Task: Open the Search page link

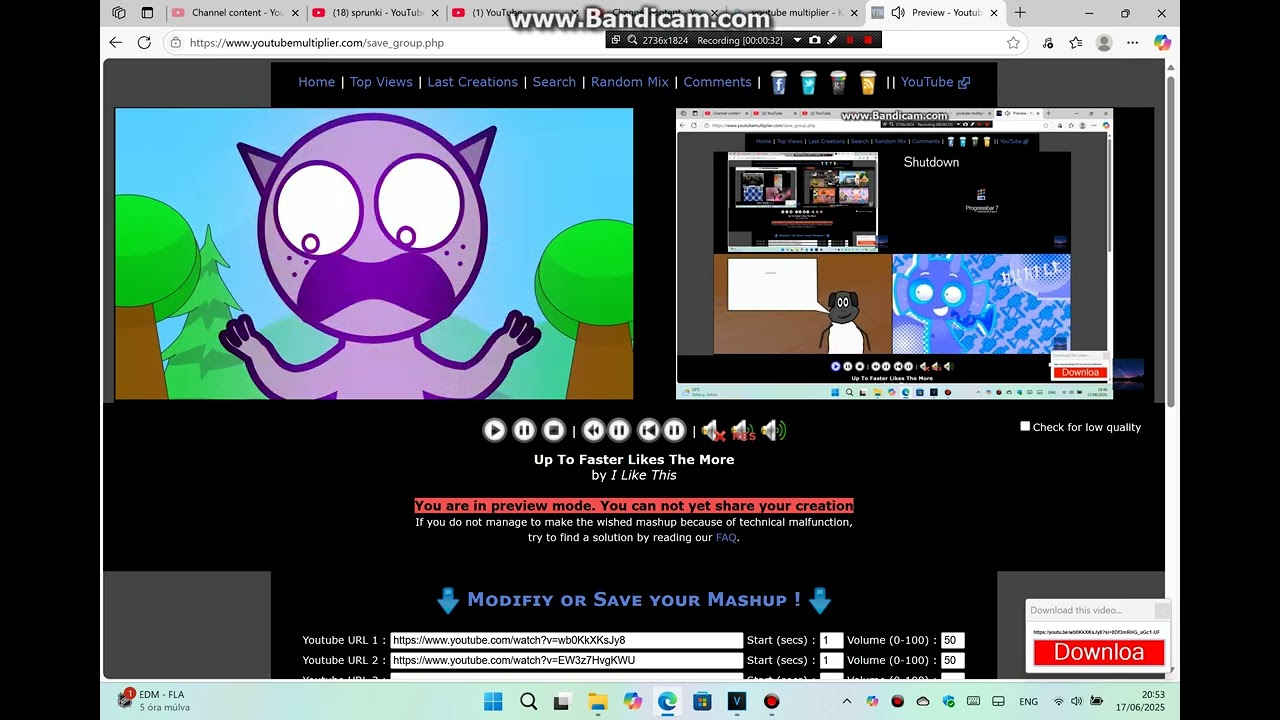Action: (554, 82)
